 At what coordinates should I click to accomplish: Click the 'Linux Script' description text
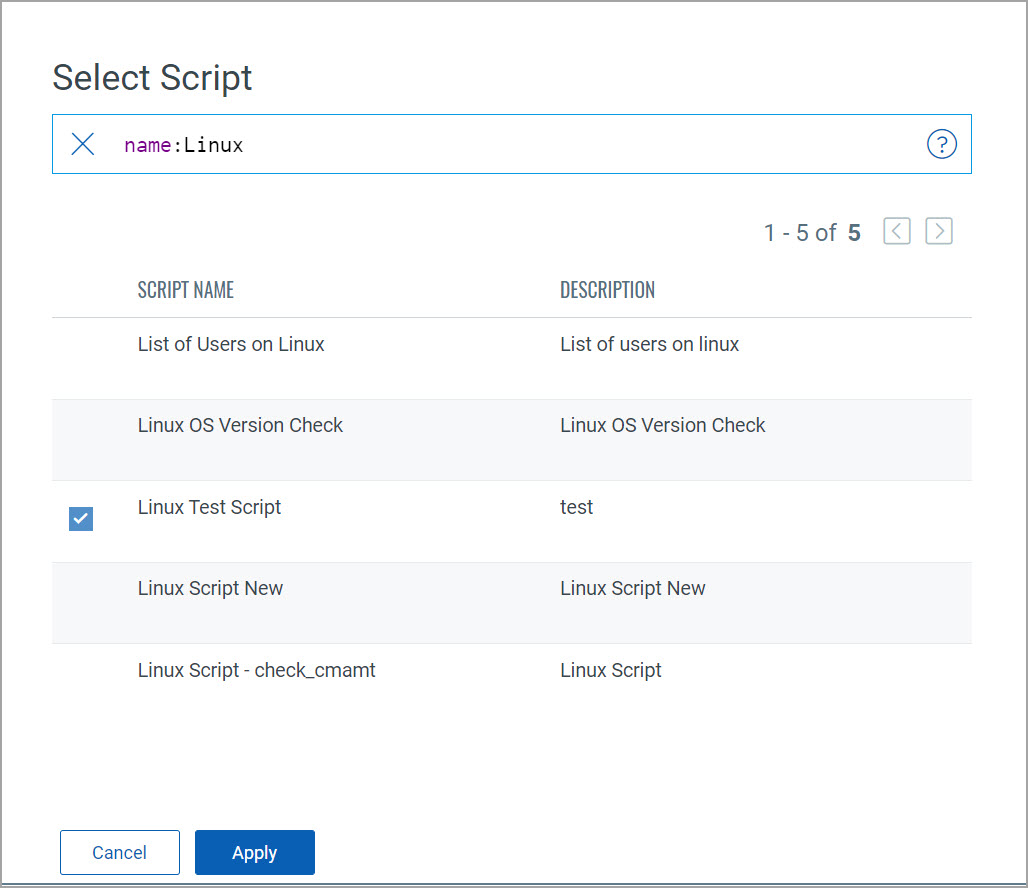(x=610, y=671)
